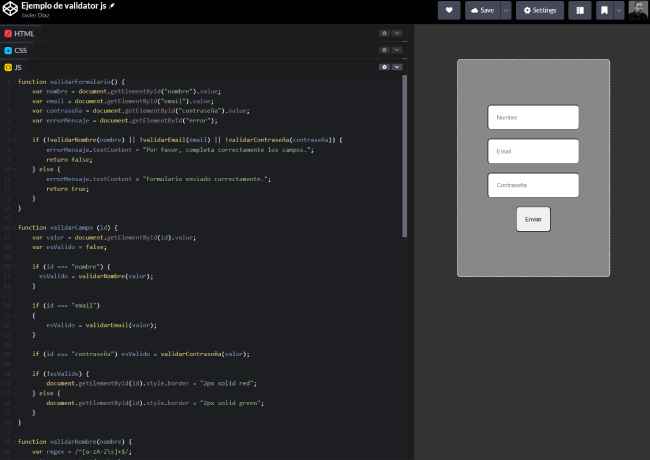Switch to the CSS editor panel
Viewport: 650px width, 460px height.
point(16,51)
